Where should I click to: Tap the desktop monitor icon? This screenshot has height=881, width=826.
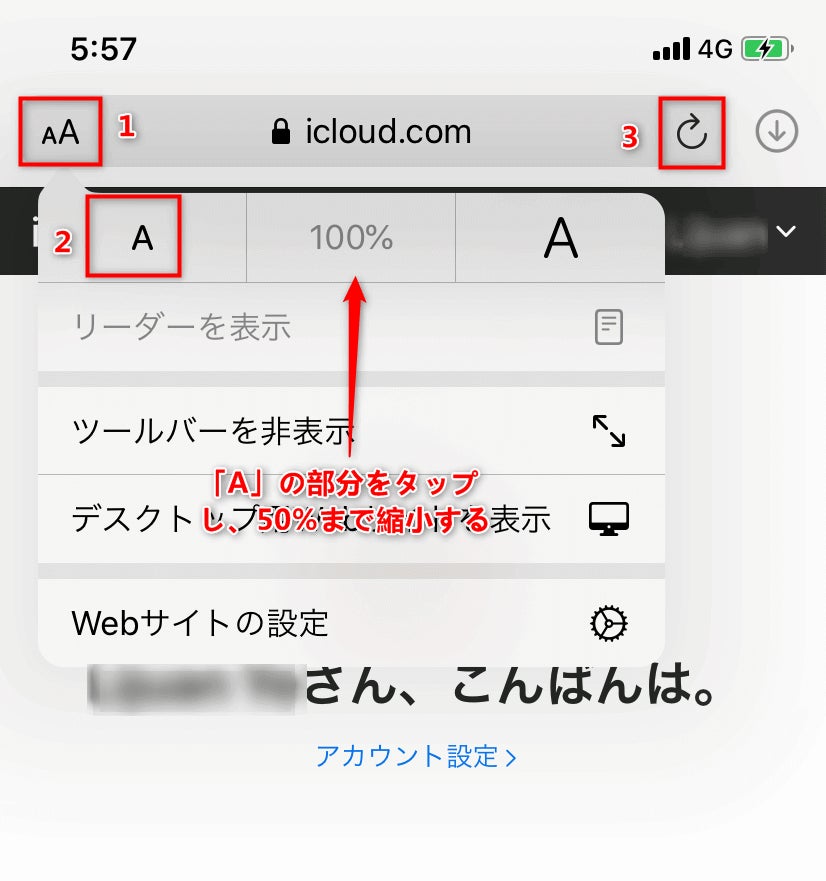click(x=609, y=519)
